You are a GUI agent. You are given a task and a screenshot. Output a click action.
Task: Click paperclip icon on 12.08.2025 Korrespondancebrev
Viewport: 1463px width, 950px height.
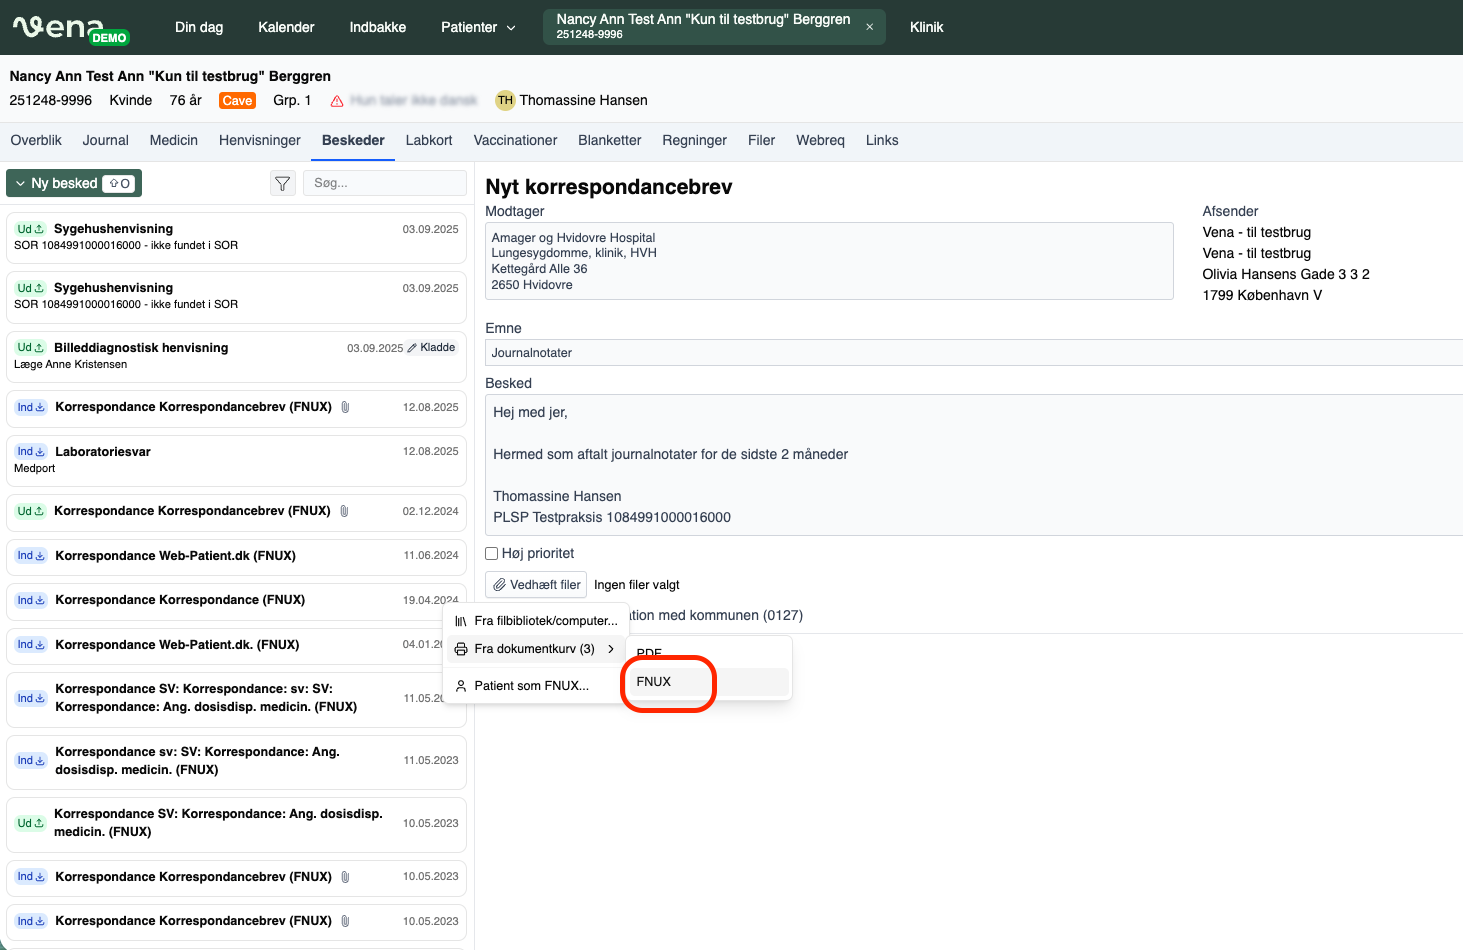point(345,407)
